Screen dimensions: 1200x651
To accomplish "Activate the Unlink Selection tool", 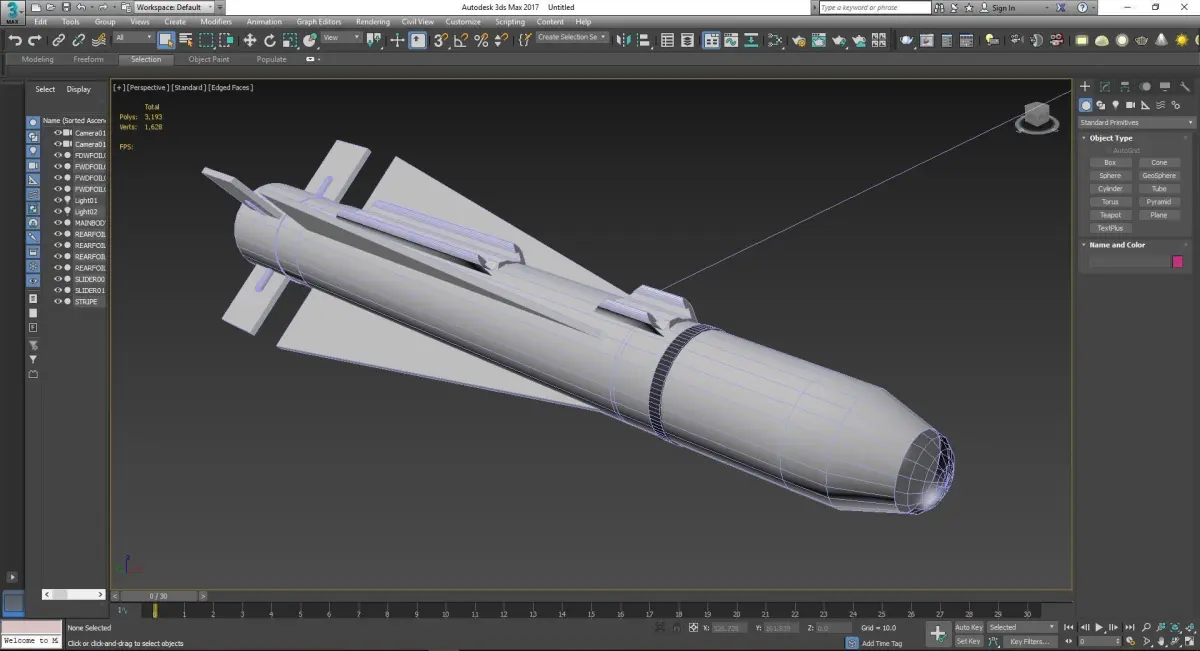I will 78,40.
